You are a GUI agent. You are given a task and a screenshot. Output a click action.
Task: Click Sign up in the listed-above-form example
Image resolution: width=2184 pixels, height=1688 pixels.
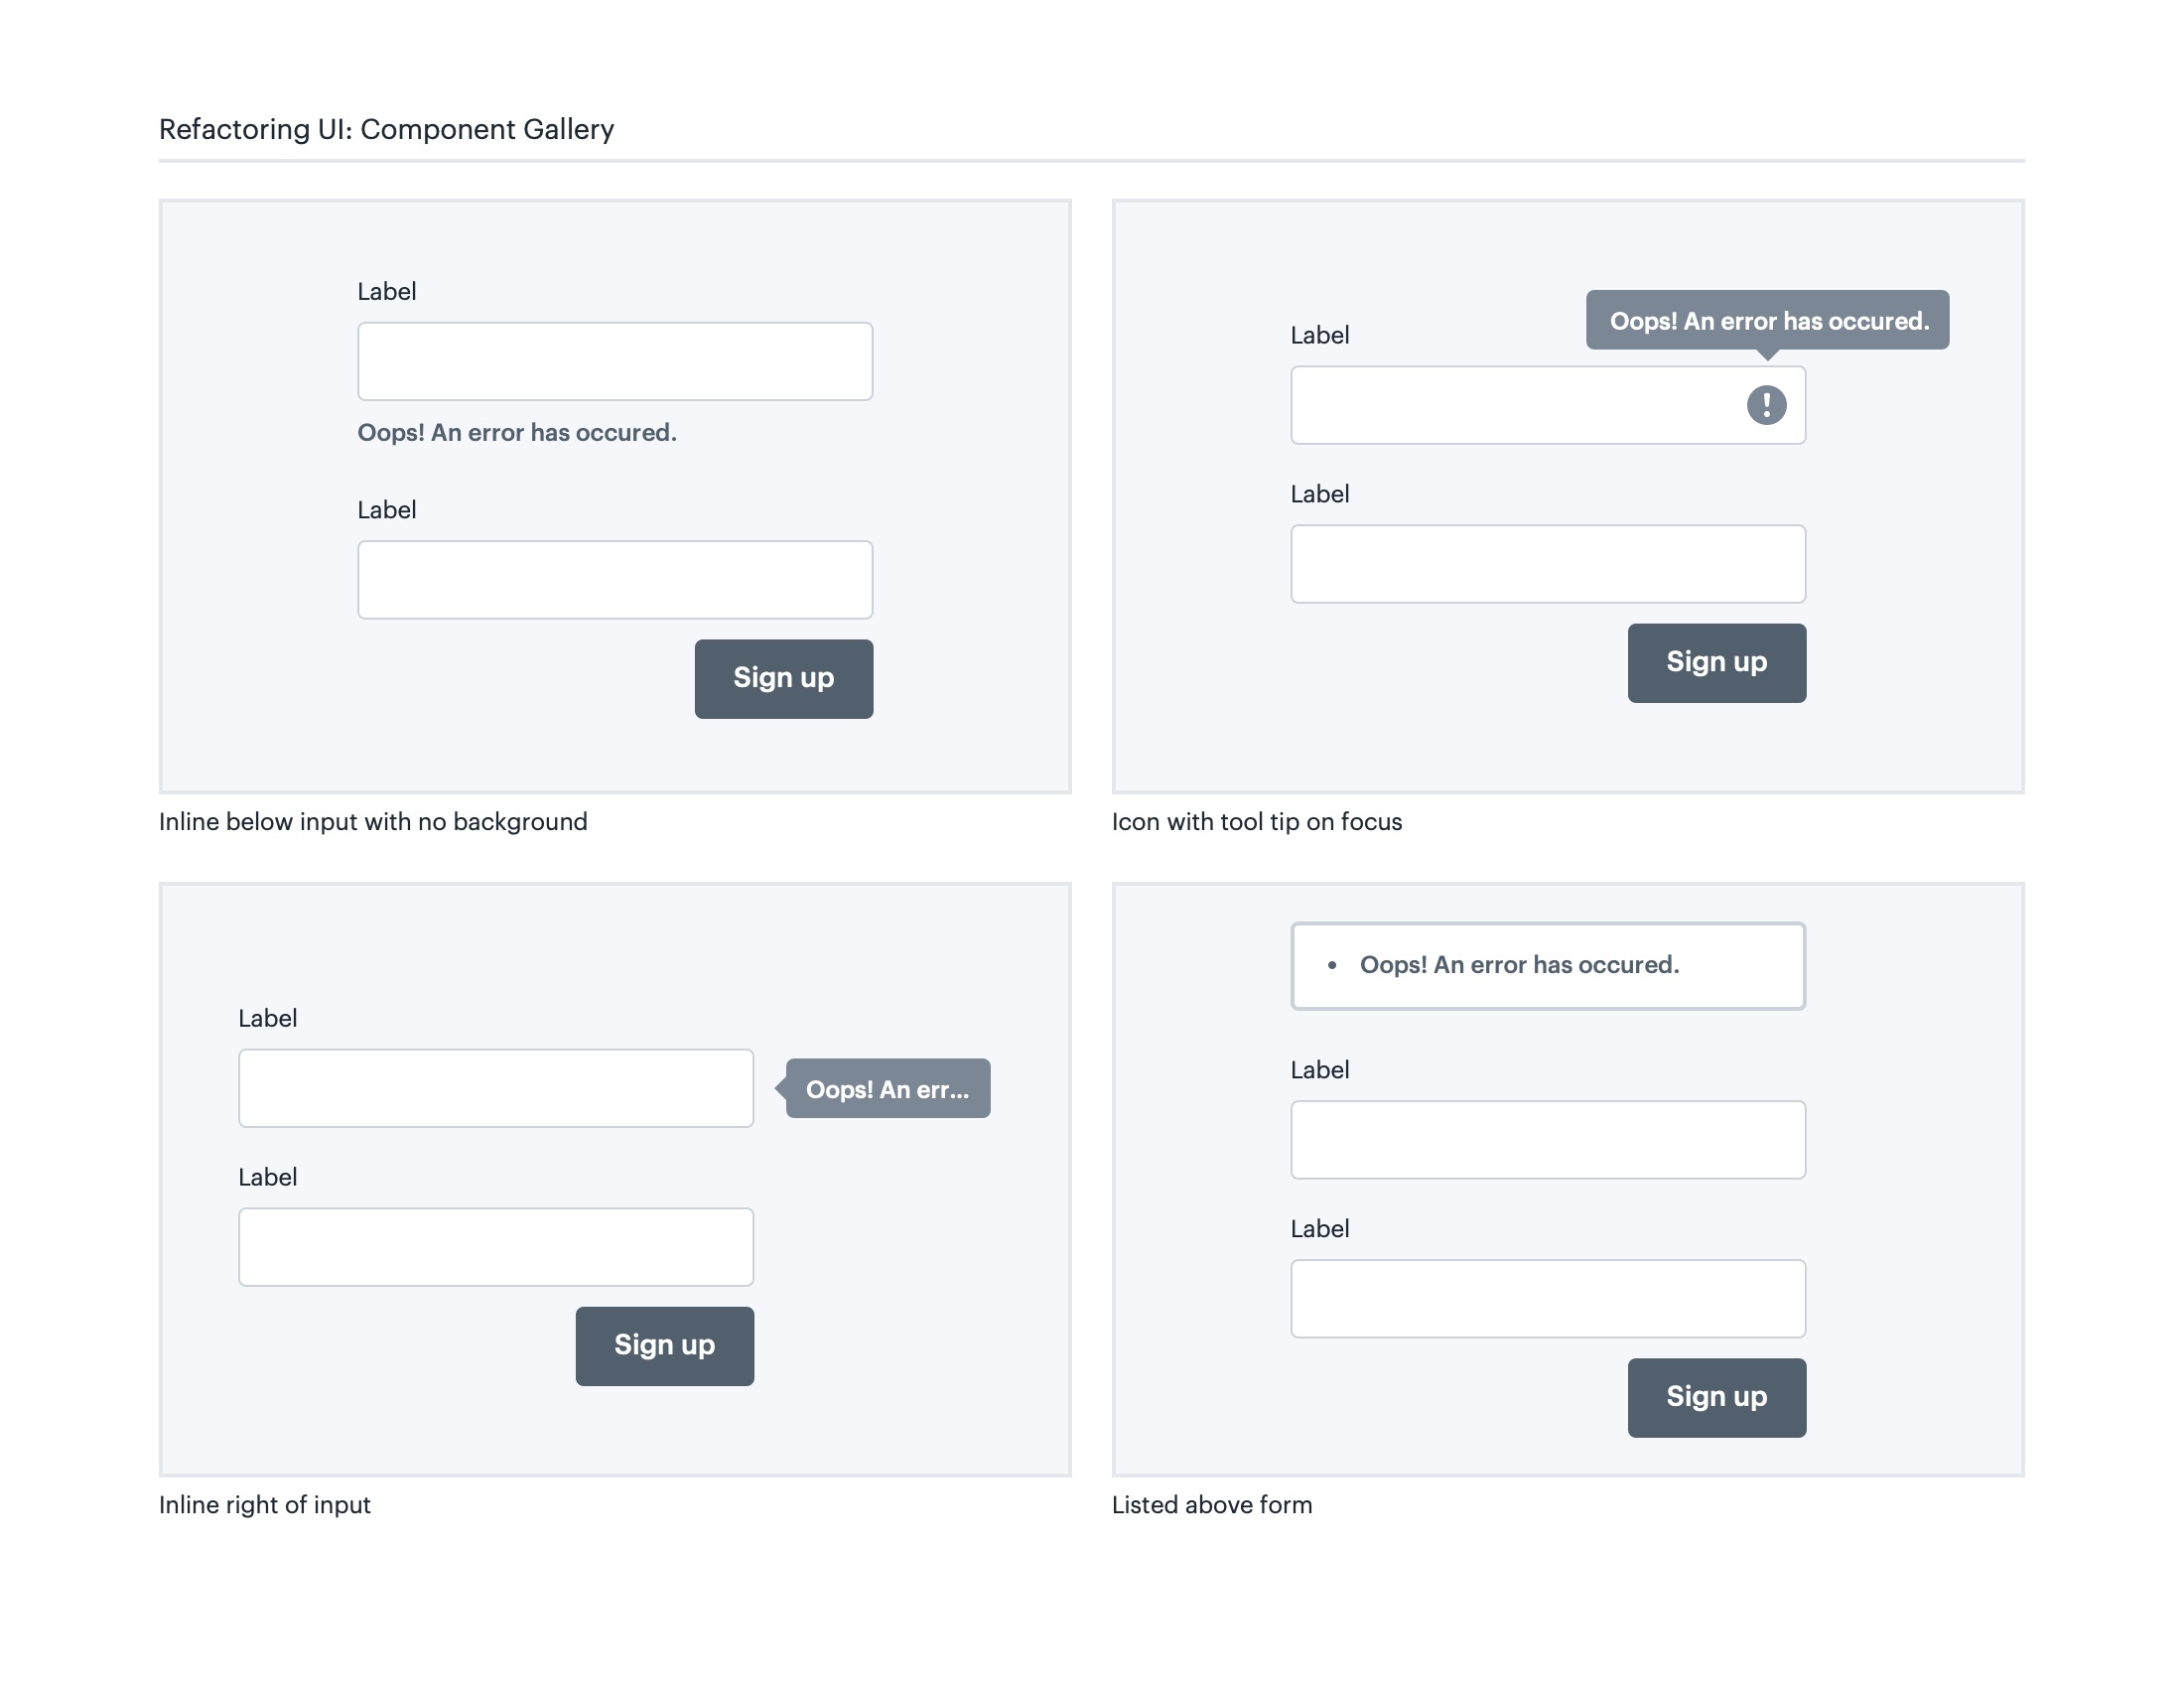click(1716, 1396)
